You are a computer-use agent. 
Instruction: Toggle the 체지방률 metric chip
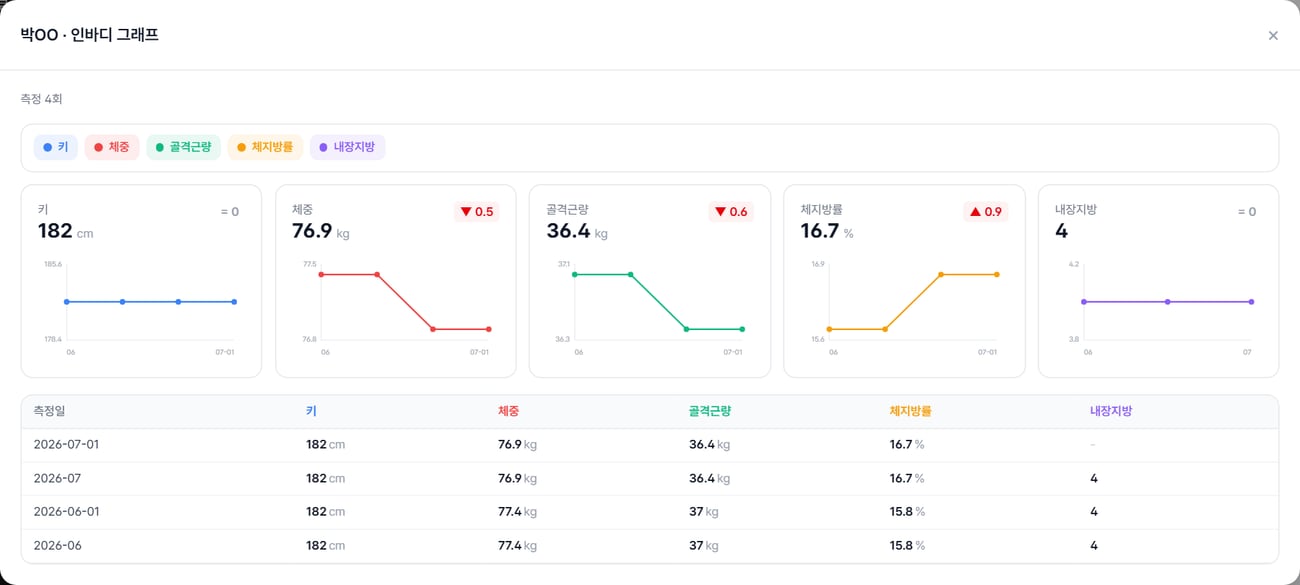point(265,147)
